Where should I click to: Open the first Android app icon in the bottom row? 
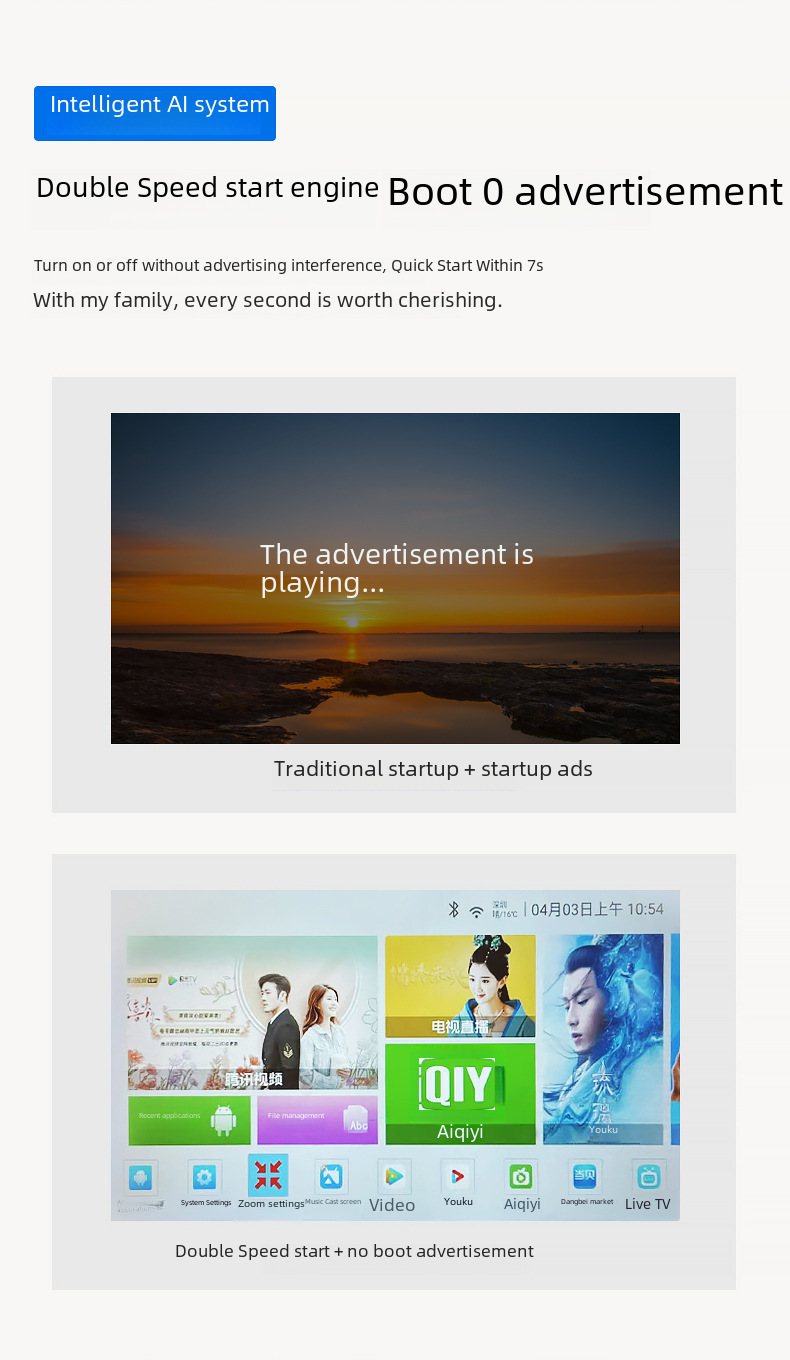pyautogui.click(x=141, y=1177)
